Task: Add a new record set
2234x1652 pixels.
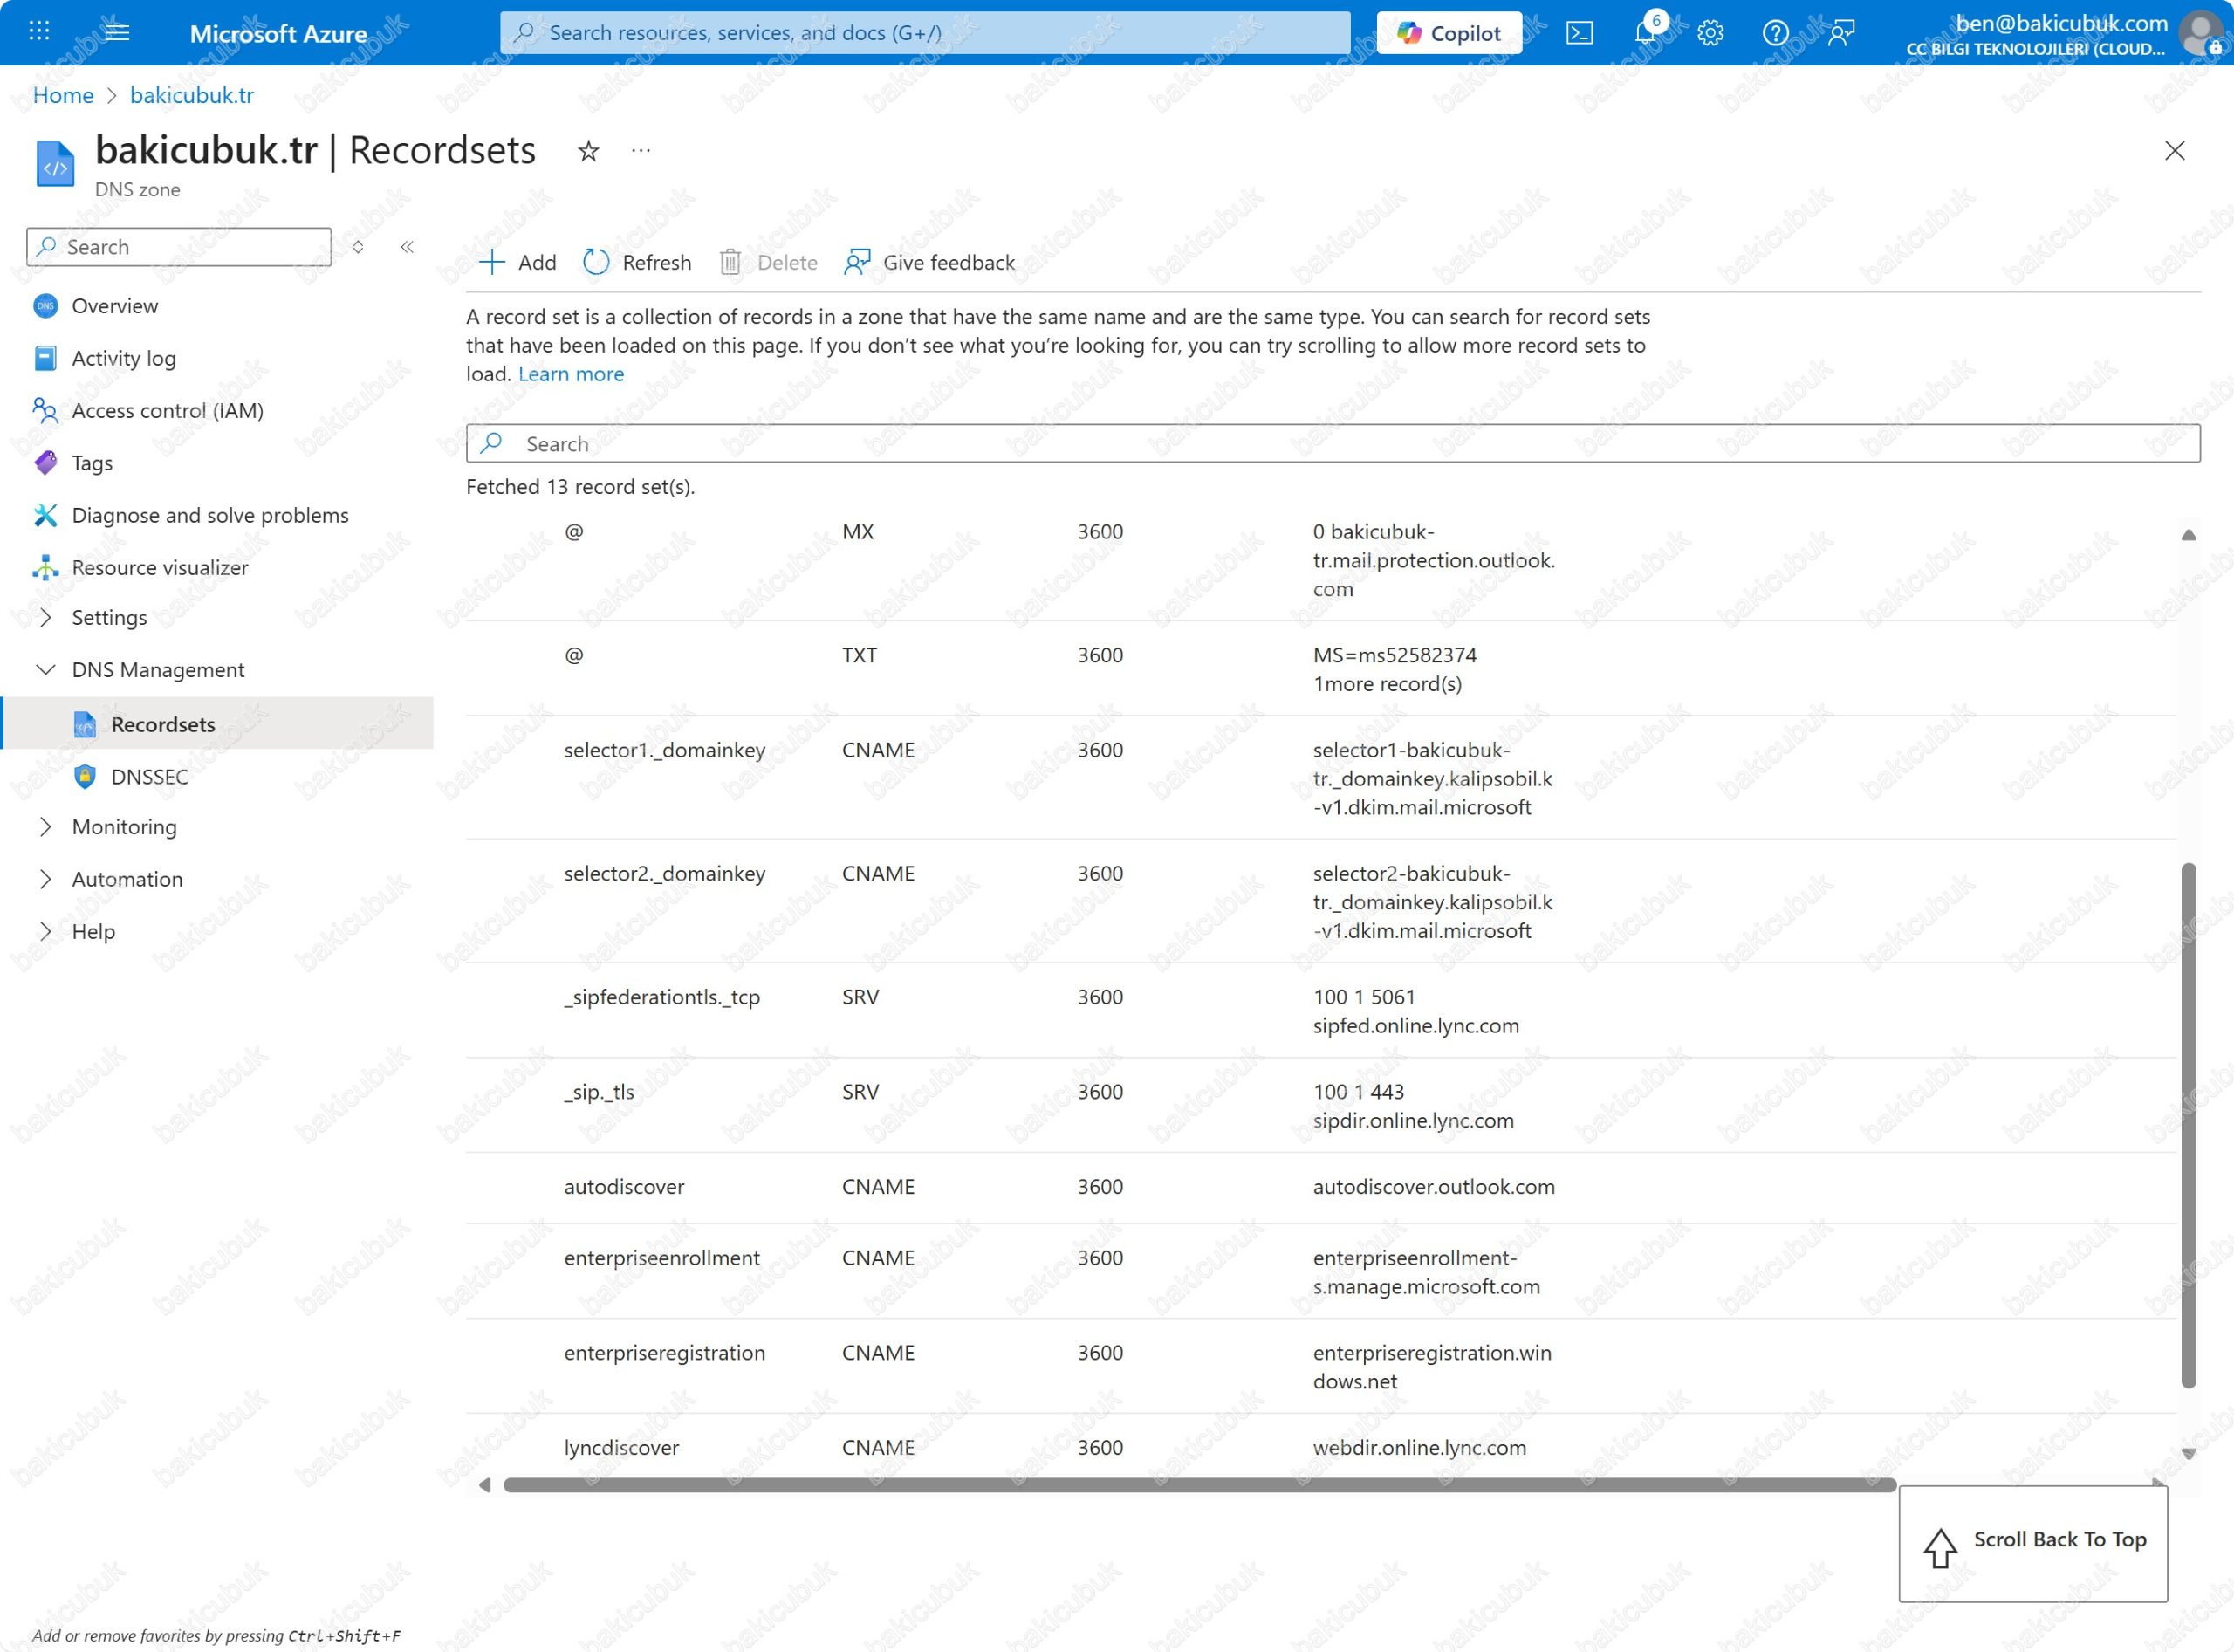Action: pyautogui.click(x=518, y=262)
